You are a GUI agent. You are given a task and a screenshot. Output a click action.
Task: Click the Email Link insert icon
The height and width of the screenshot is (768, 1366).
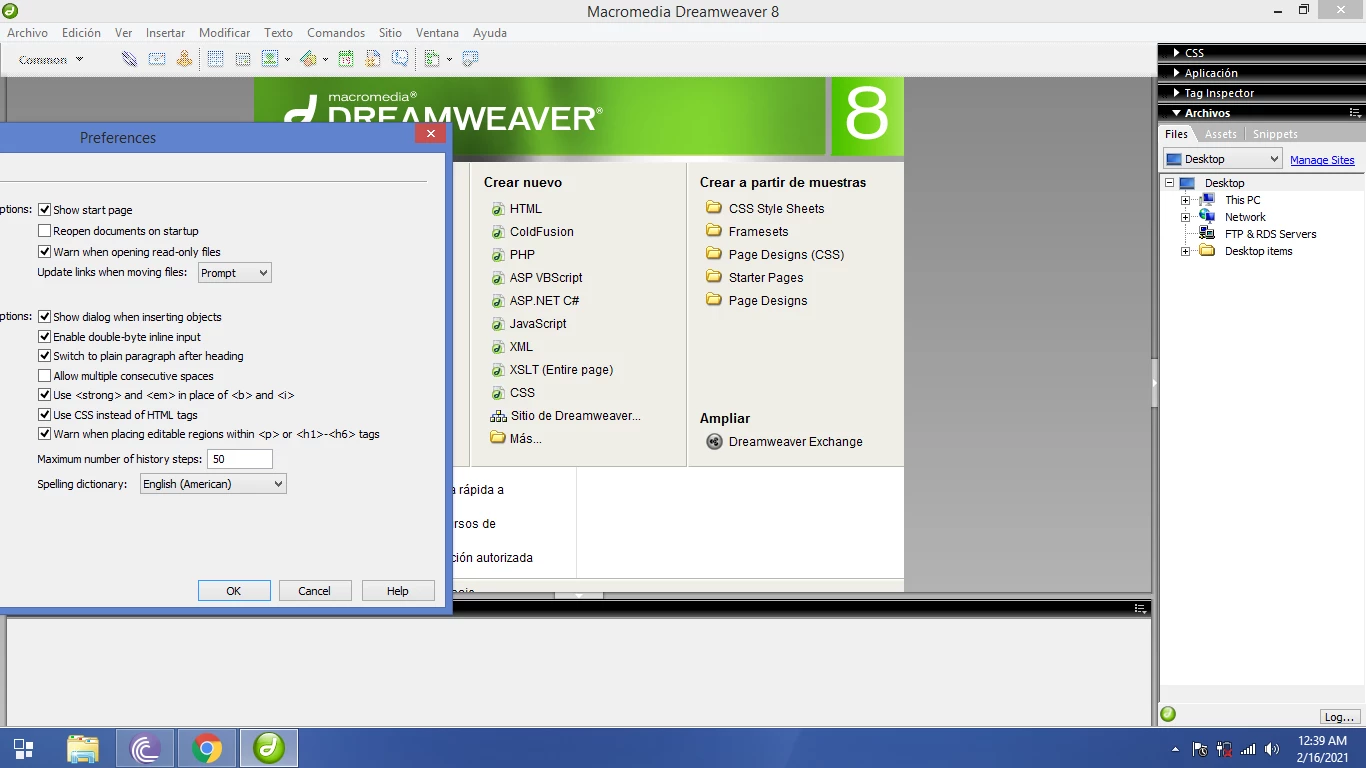(157, 59)
